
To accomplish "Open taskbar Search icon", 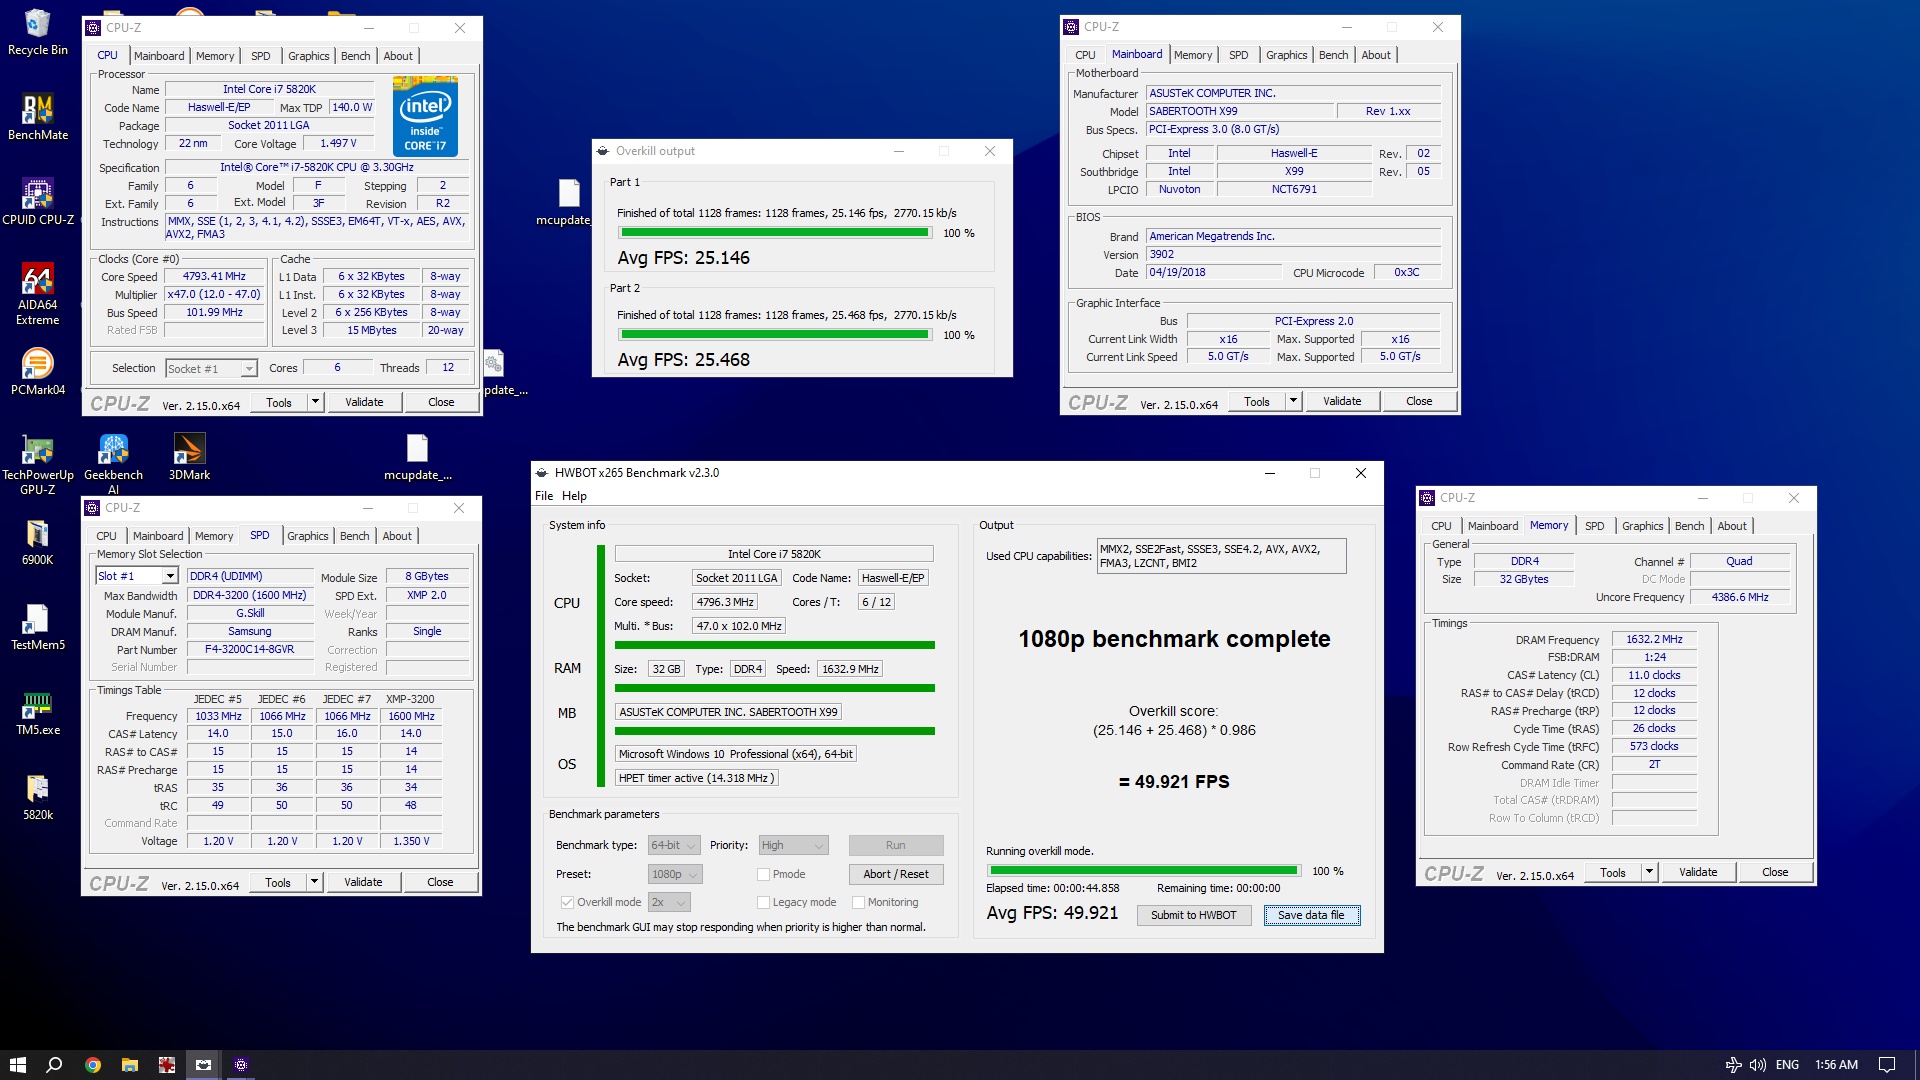I will point(54,1064).
